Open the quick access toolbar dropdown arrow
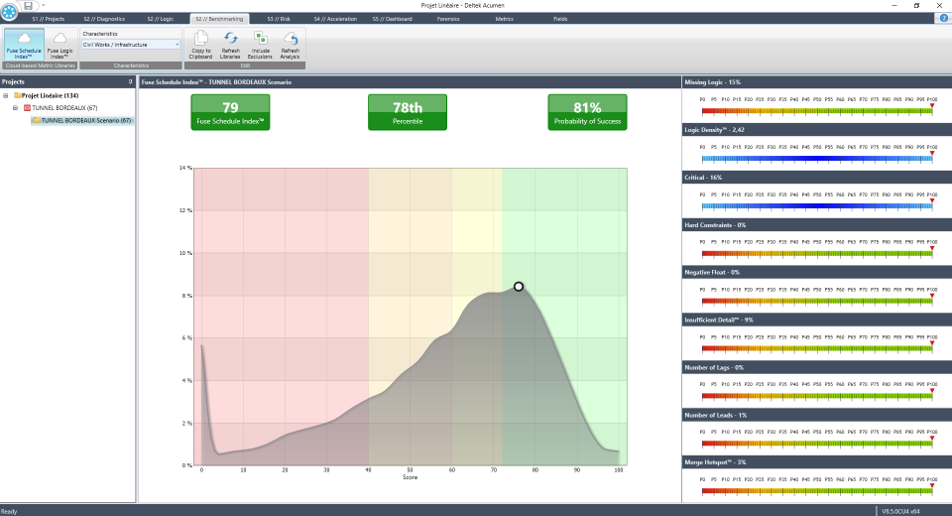This screenshot has height=516, width=952. 43,5
